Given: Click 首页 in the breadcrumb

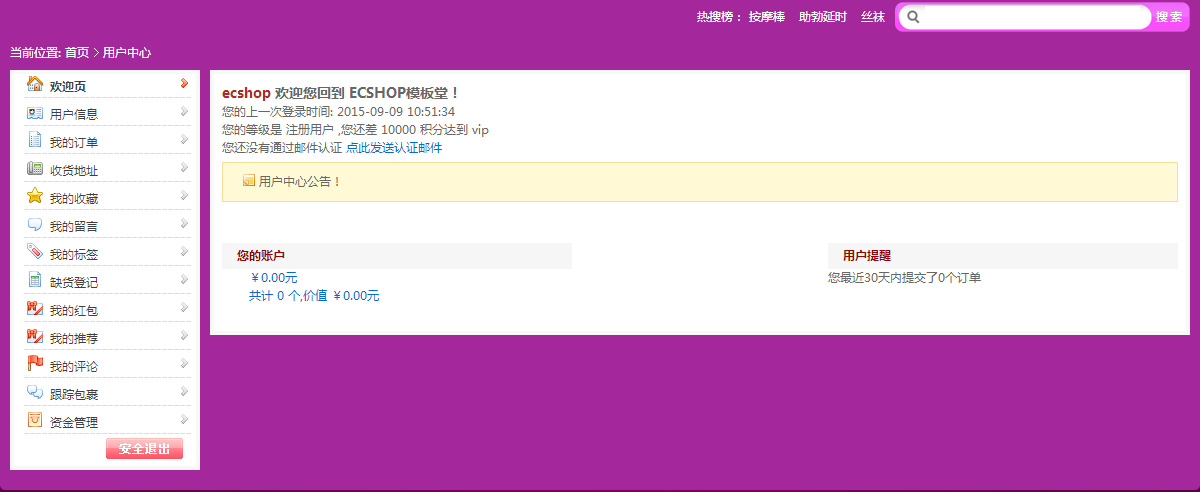Looking at the screenshot, I should (x=77, y=53).
